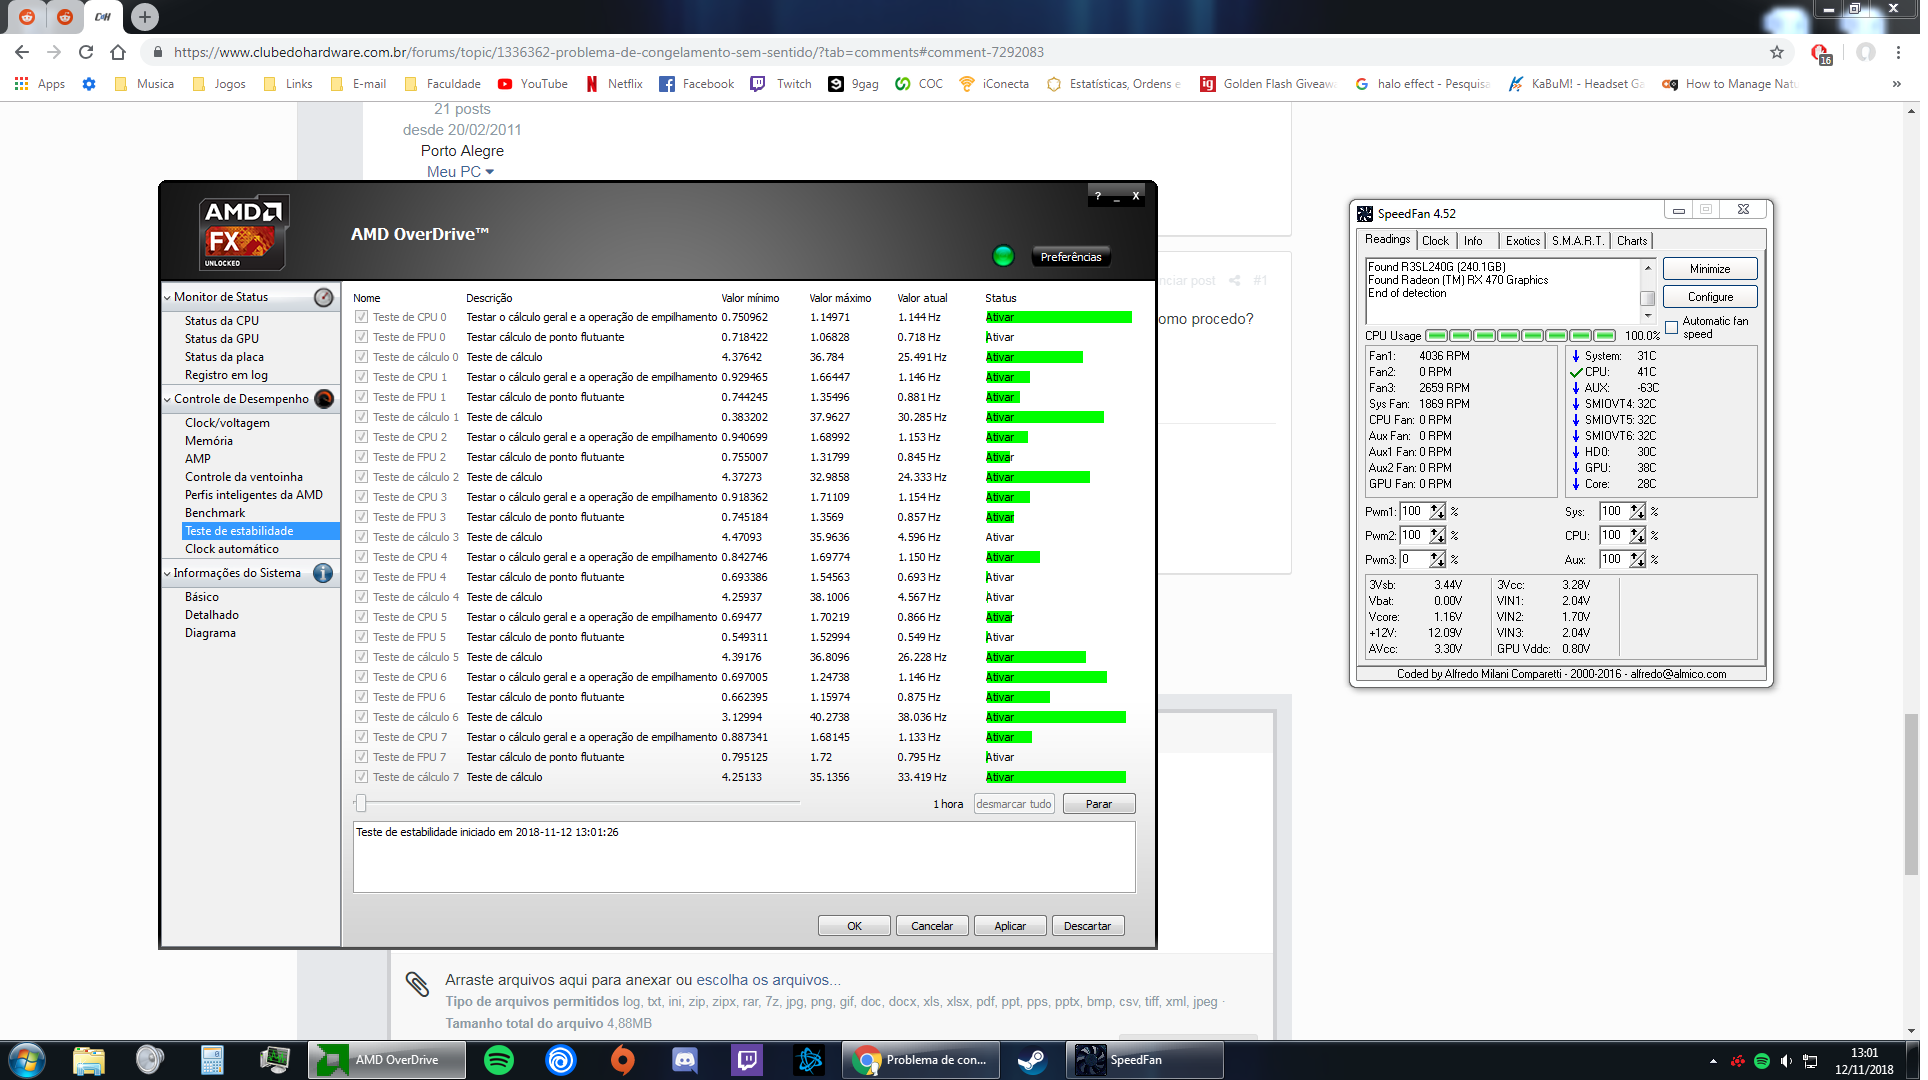
Task: Click the CPU Usage bar in SpeedFan
Action: click(x=1520, y=336)
